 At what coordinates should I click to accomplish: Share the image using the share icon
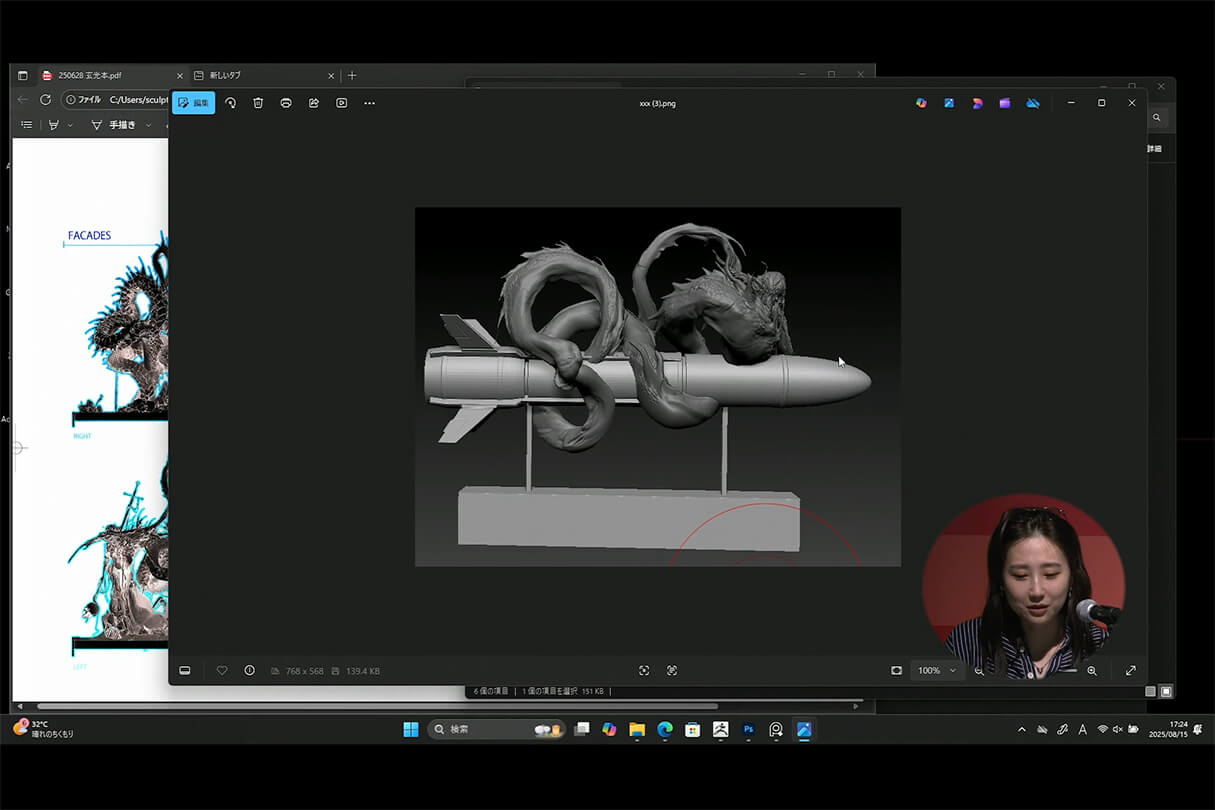coord(314,103)
